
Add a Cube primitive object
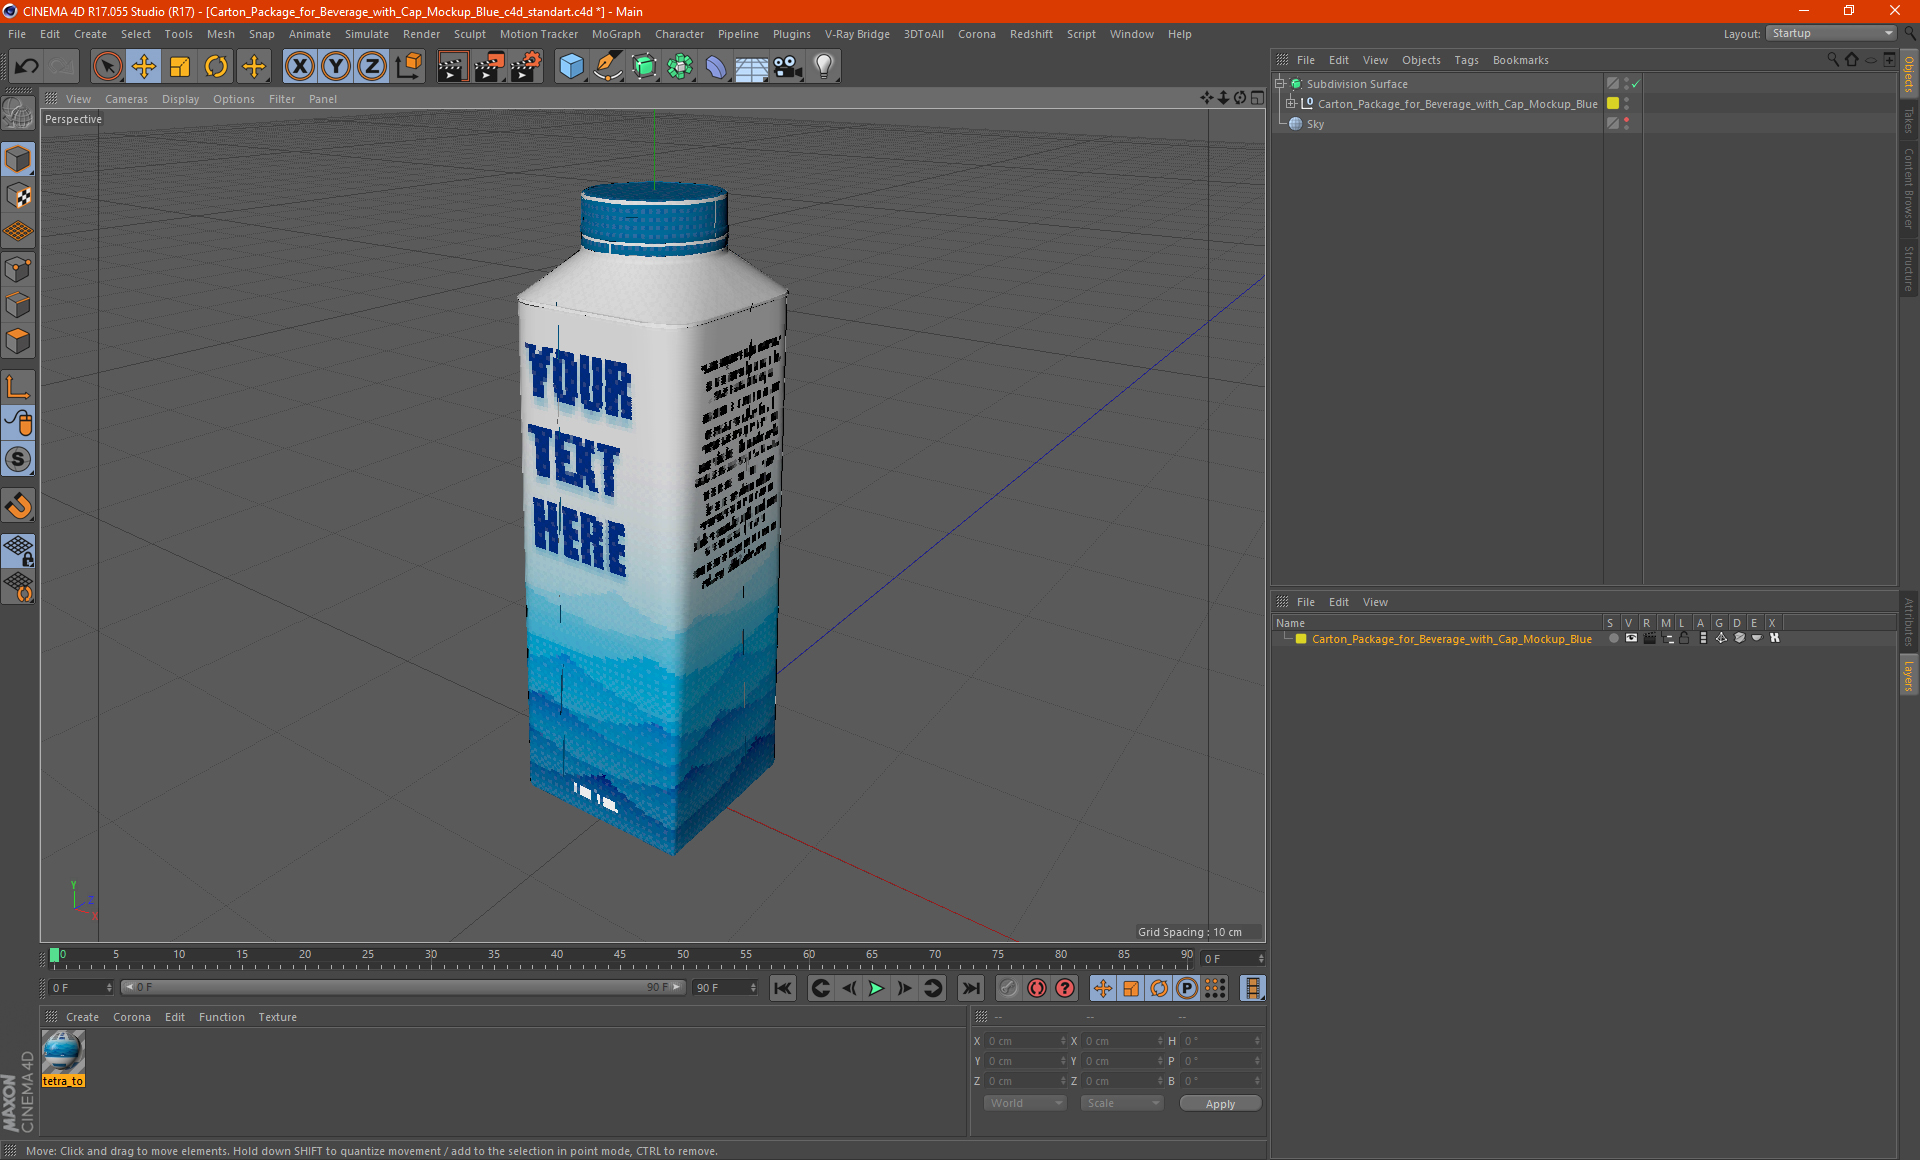(571, 67)
